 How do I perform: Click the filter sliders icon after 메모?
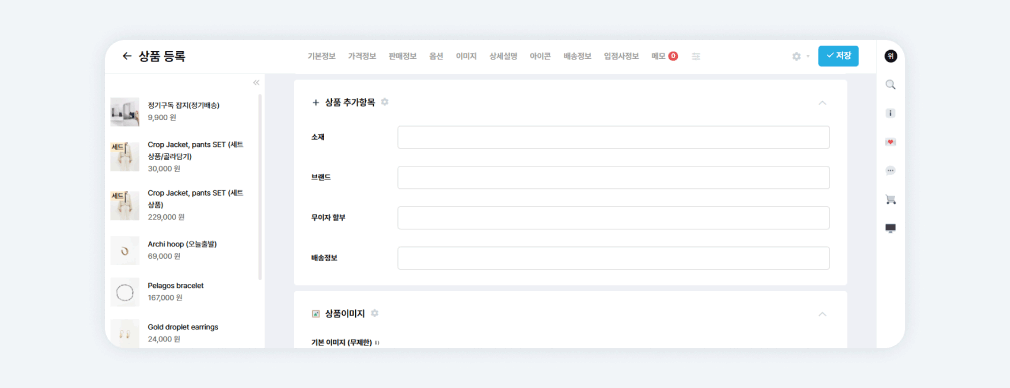click(696, 57)
